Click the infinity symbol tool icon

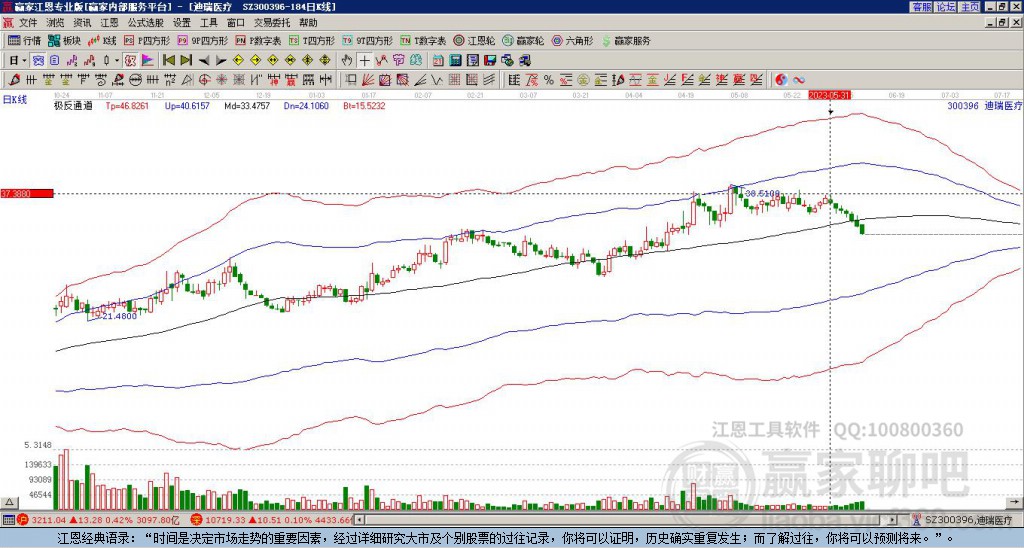[x=799, y=80]
